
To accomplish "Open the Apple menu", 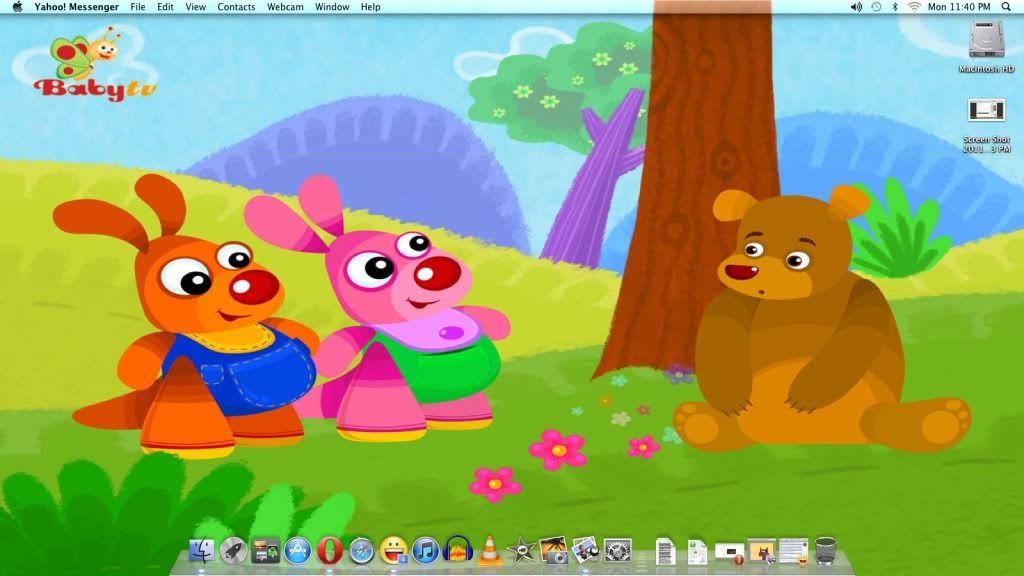I will point(18,7).
